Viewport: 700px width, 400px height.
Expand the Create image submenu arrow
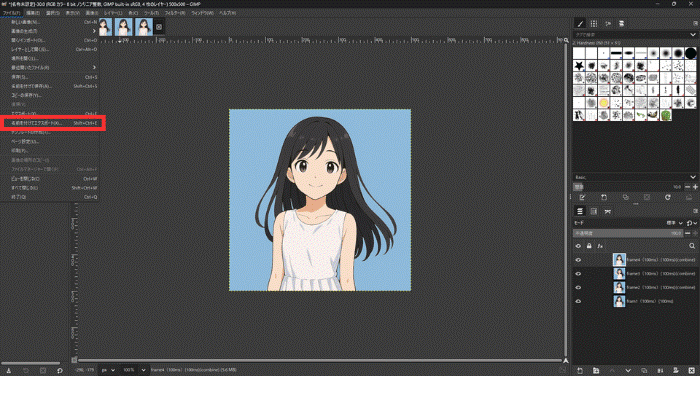point(94,31)
